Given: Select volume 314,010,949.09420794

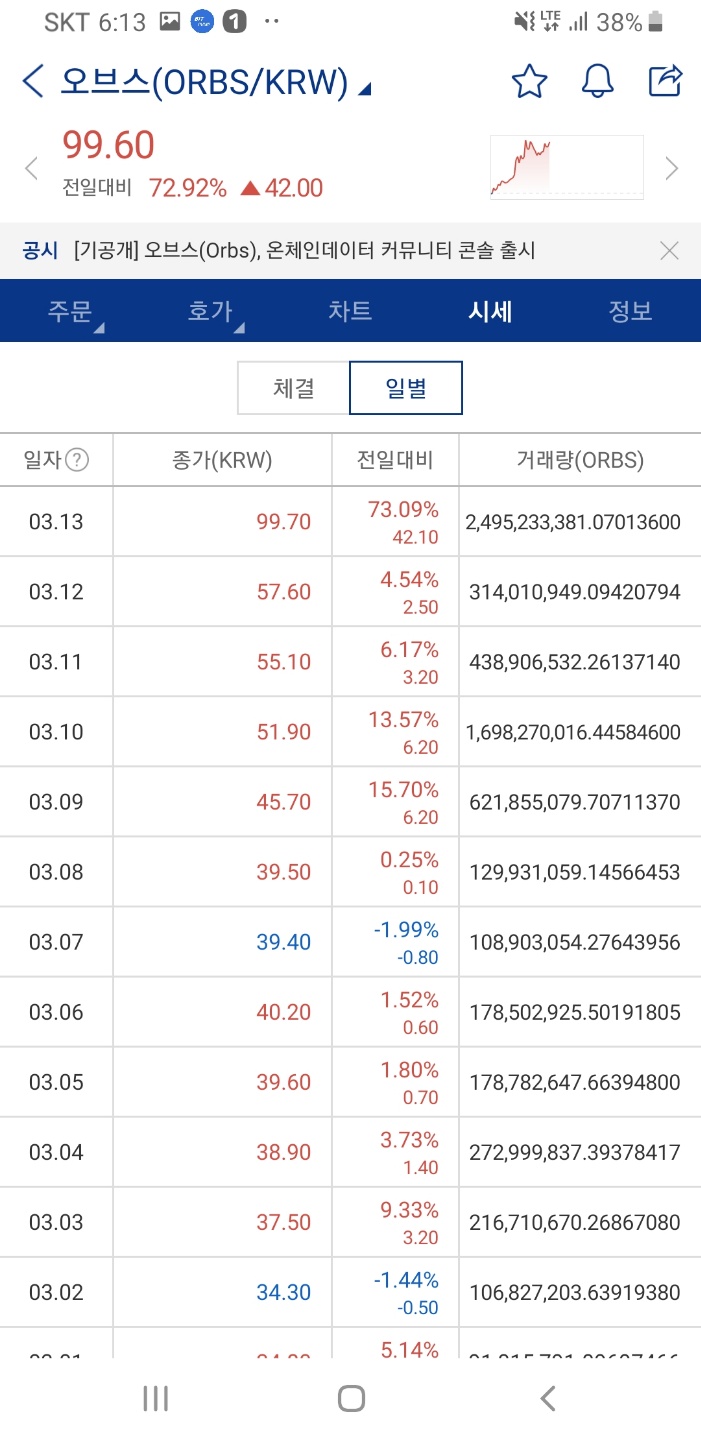Looking at the screenshot, I should (575, 591).
